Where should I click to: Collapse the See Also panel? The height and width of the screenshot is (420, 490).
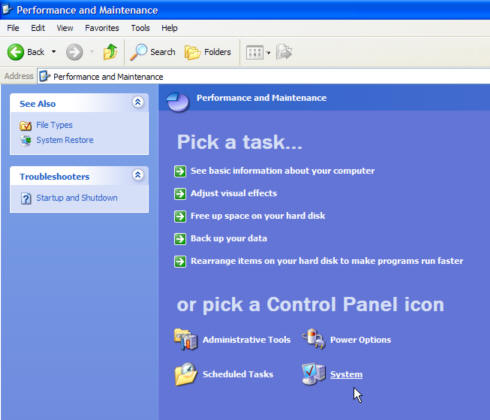point(138,102)
